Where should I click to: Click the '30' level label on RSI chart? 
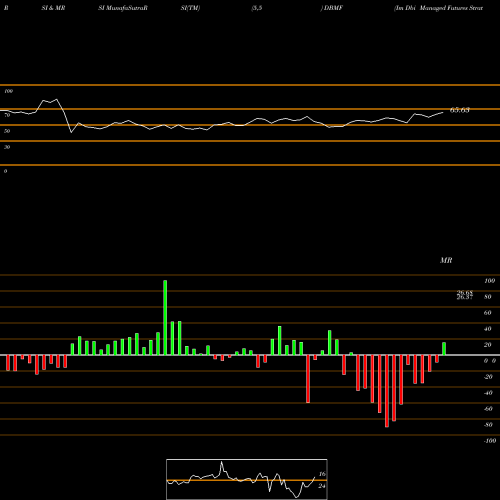click(x=7, y=147)
